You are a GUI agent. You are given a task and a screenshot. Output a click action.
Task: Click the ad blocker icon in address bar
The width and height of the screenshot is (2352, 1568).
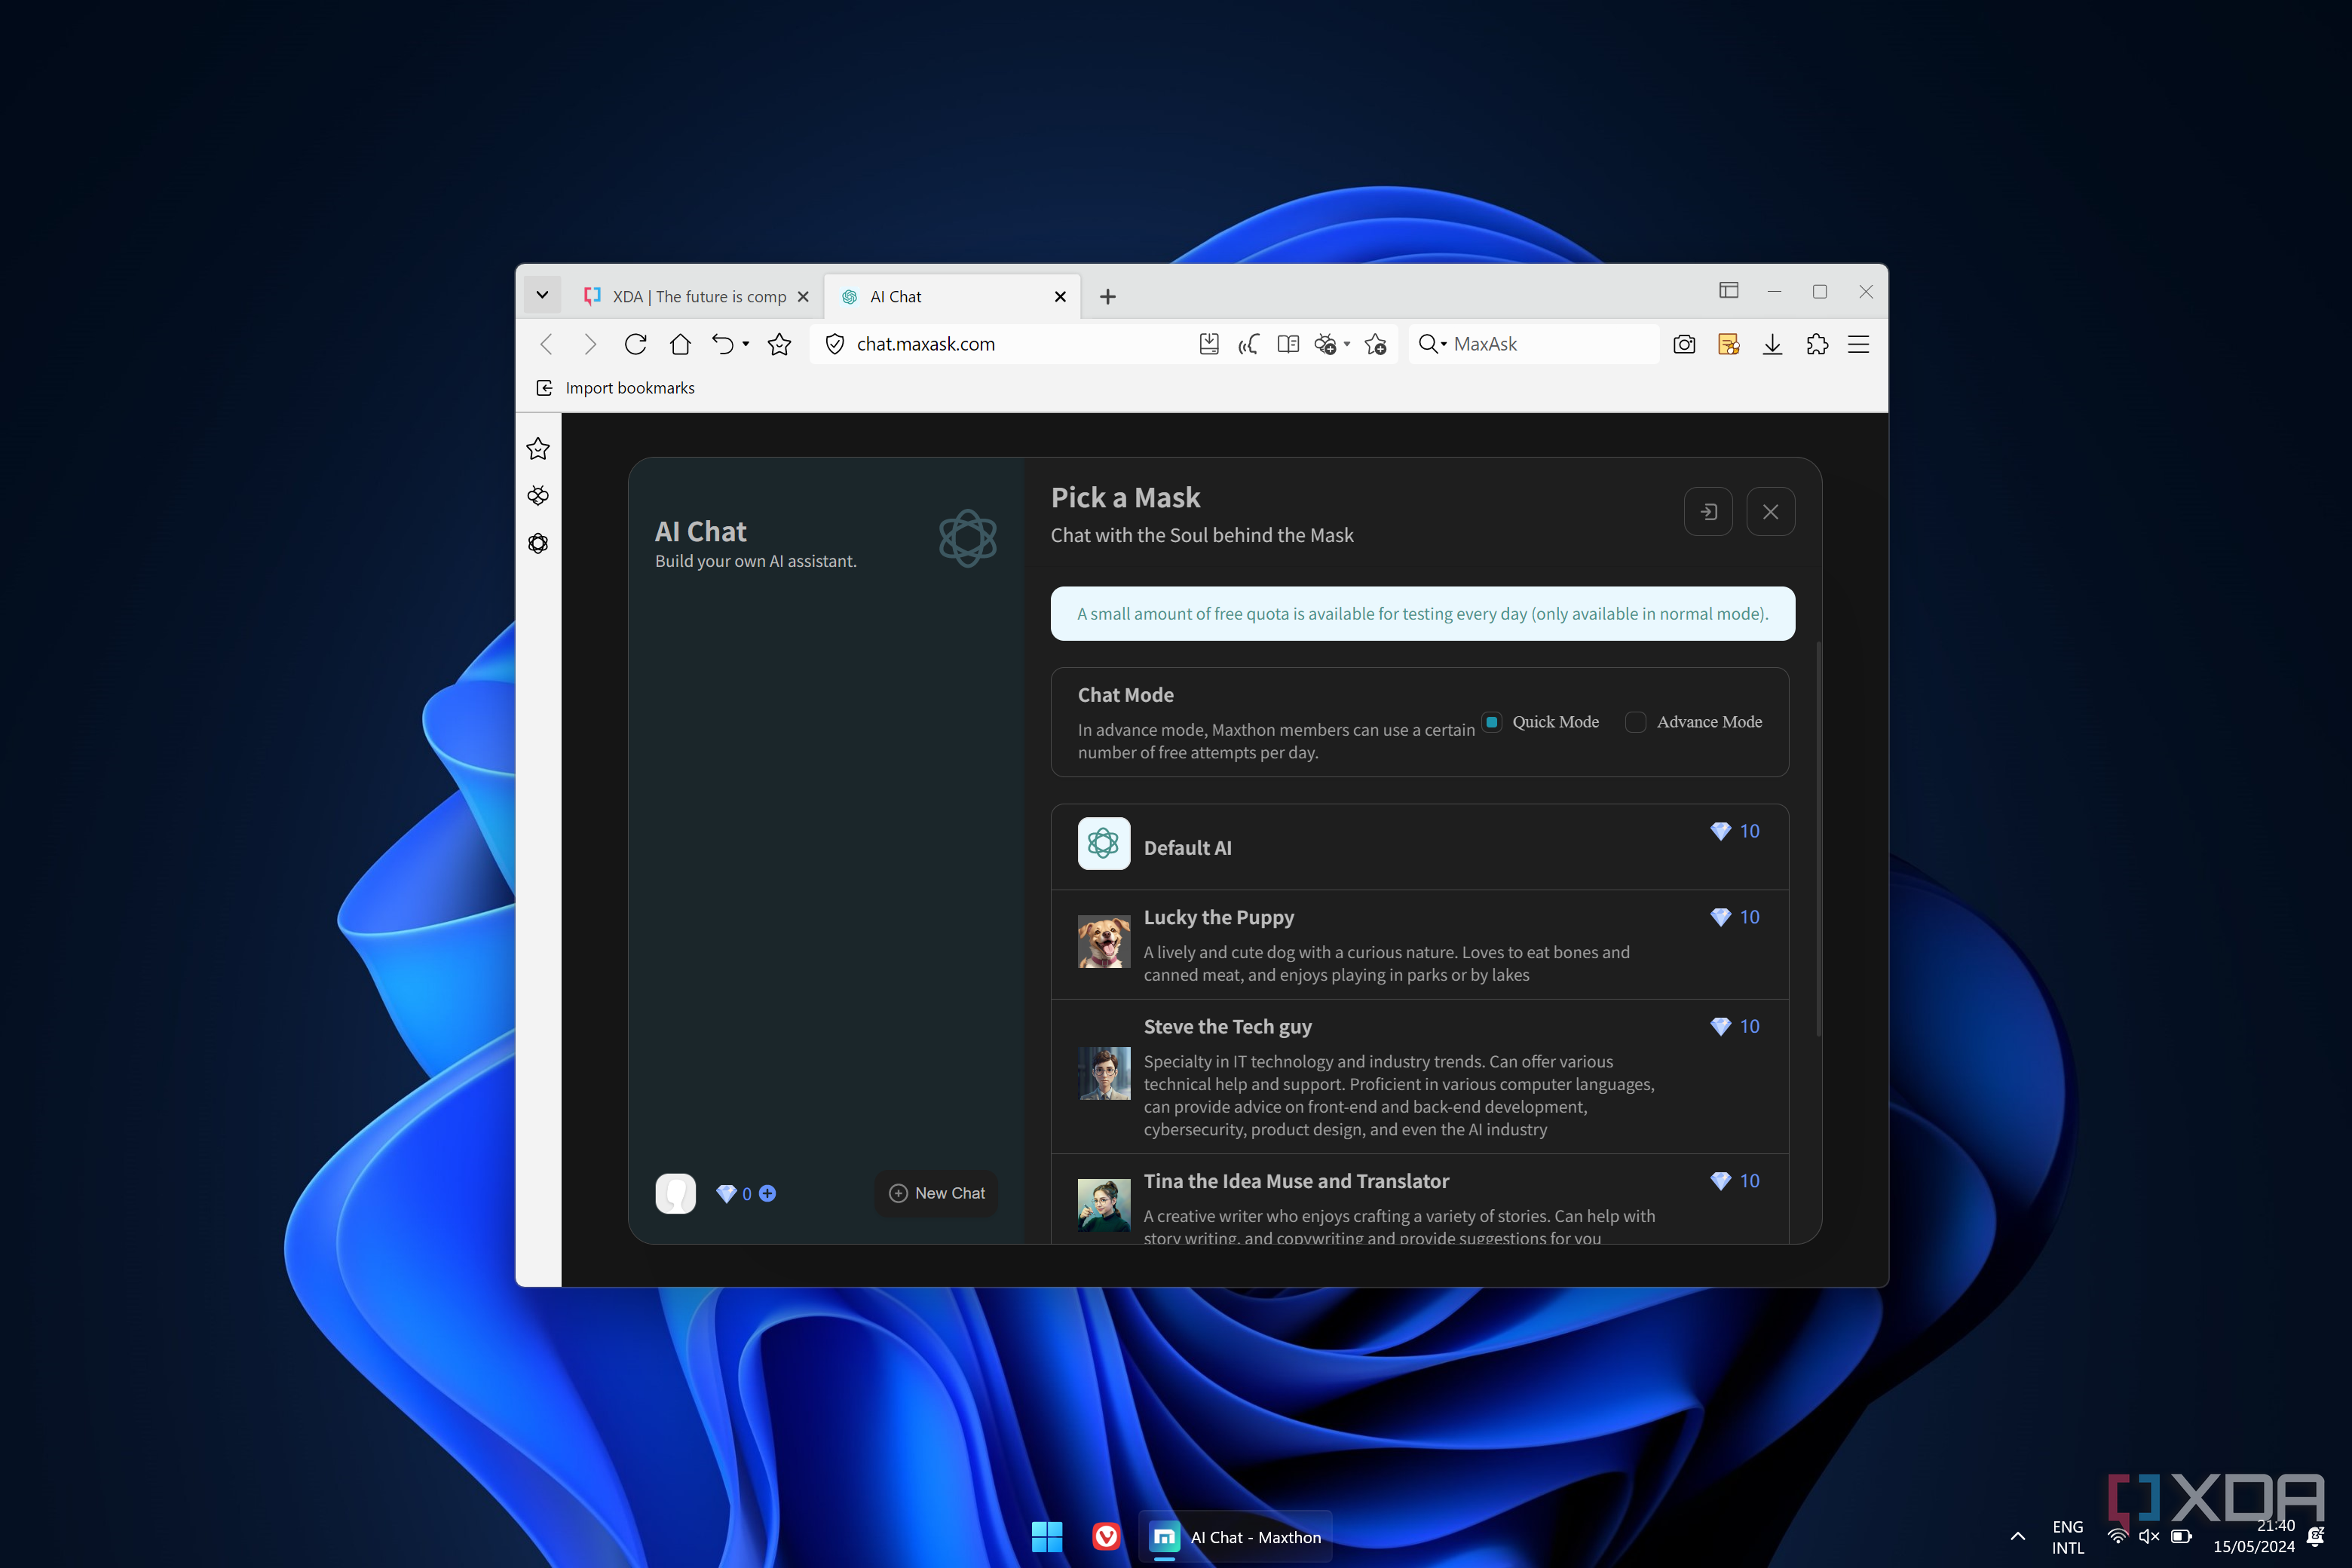tap(1325, 344)
